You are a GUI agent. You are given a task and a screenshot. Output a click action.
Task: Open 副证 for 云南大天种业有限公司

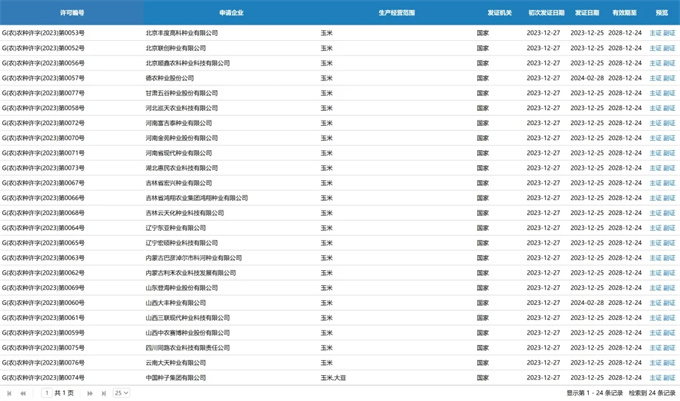669,362
